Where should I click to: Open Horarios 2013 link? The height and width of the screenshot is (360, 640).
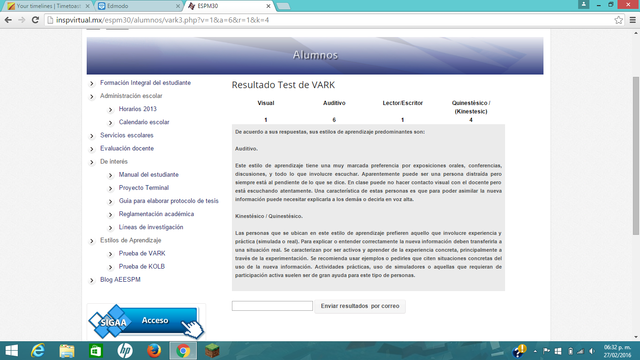coord(138,109)
